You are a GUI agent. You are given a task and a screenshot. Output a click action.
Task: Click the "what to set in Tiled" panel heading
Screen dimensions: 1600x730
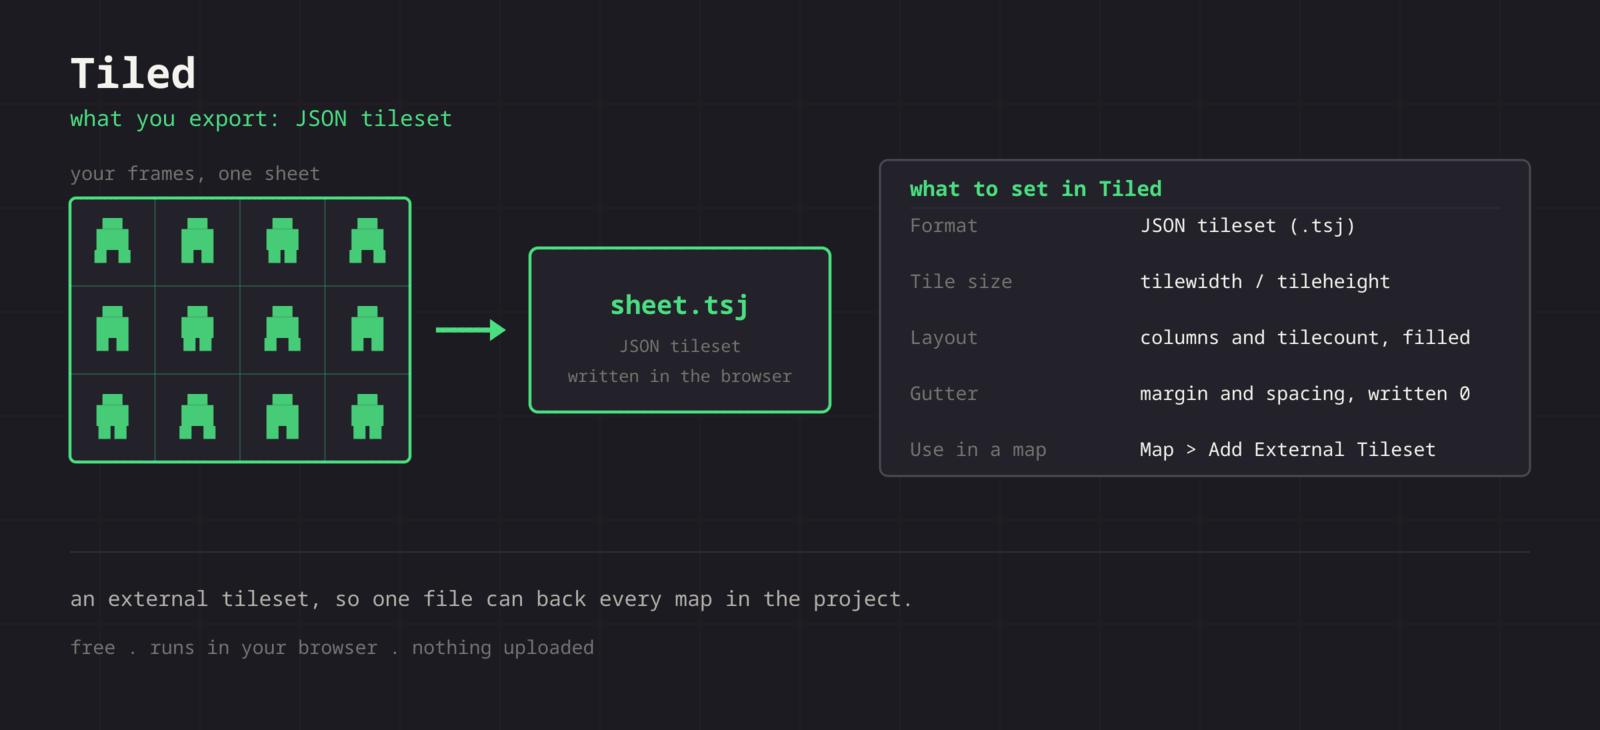pos(1036,189)
